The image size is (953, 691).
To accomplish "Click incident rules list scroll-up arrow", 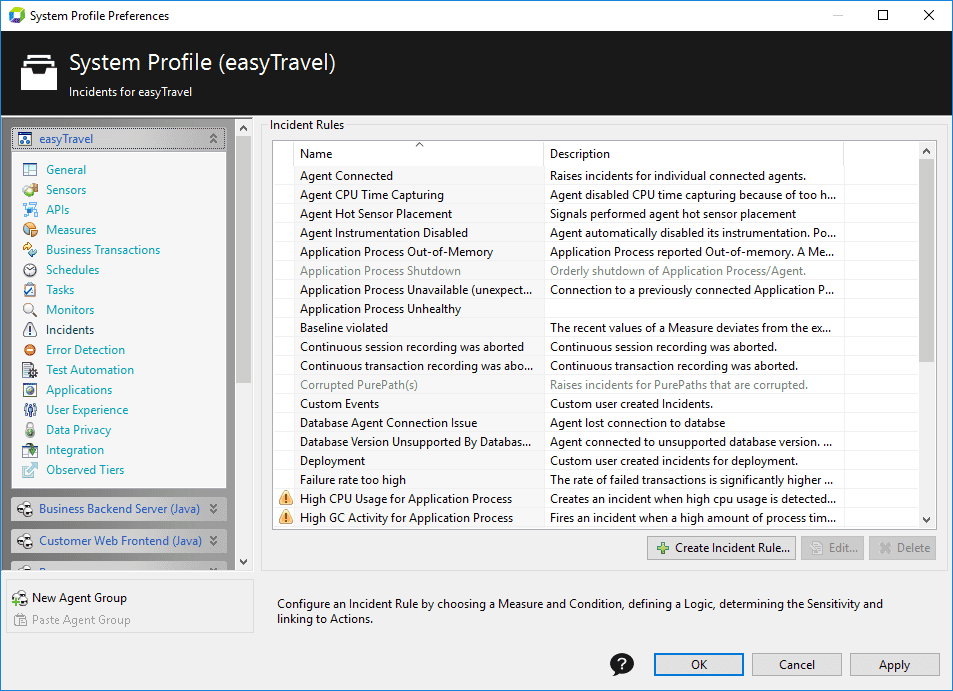I will pos(926,151).
